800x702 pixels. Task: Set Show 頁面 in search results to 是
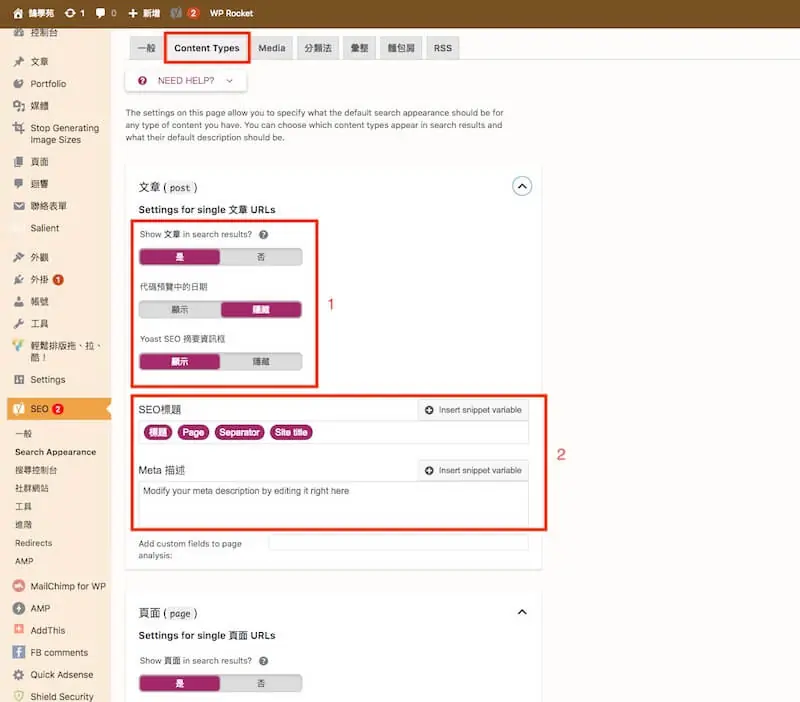[180, 683]
